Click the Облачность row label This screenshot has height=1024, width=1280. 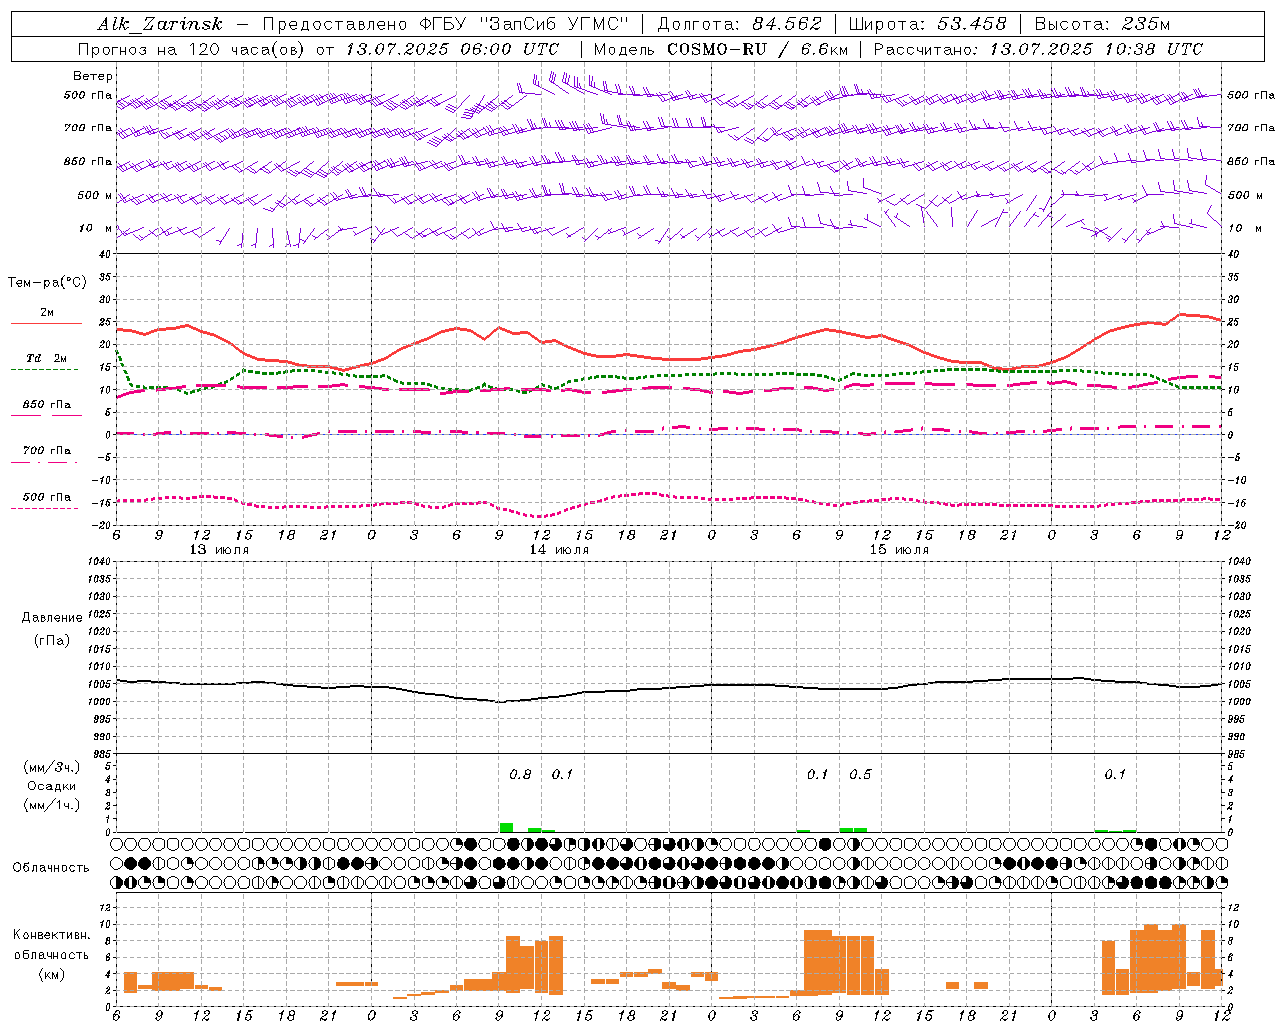(x=51, y=868)
